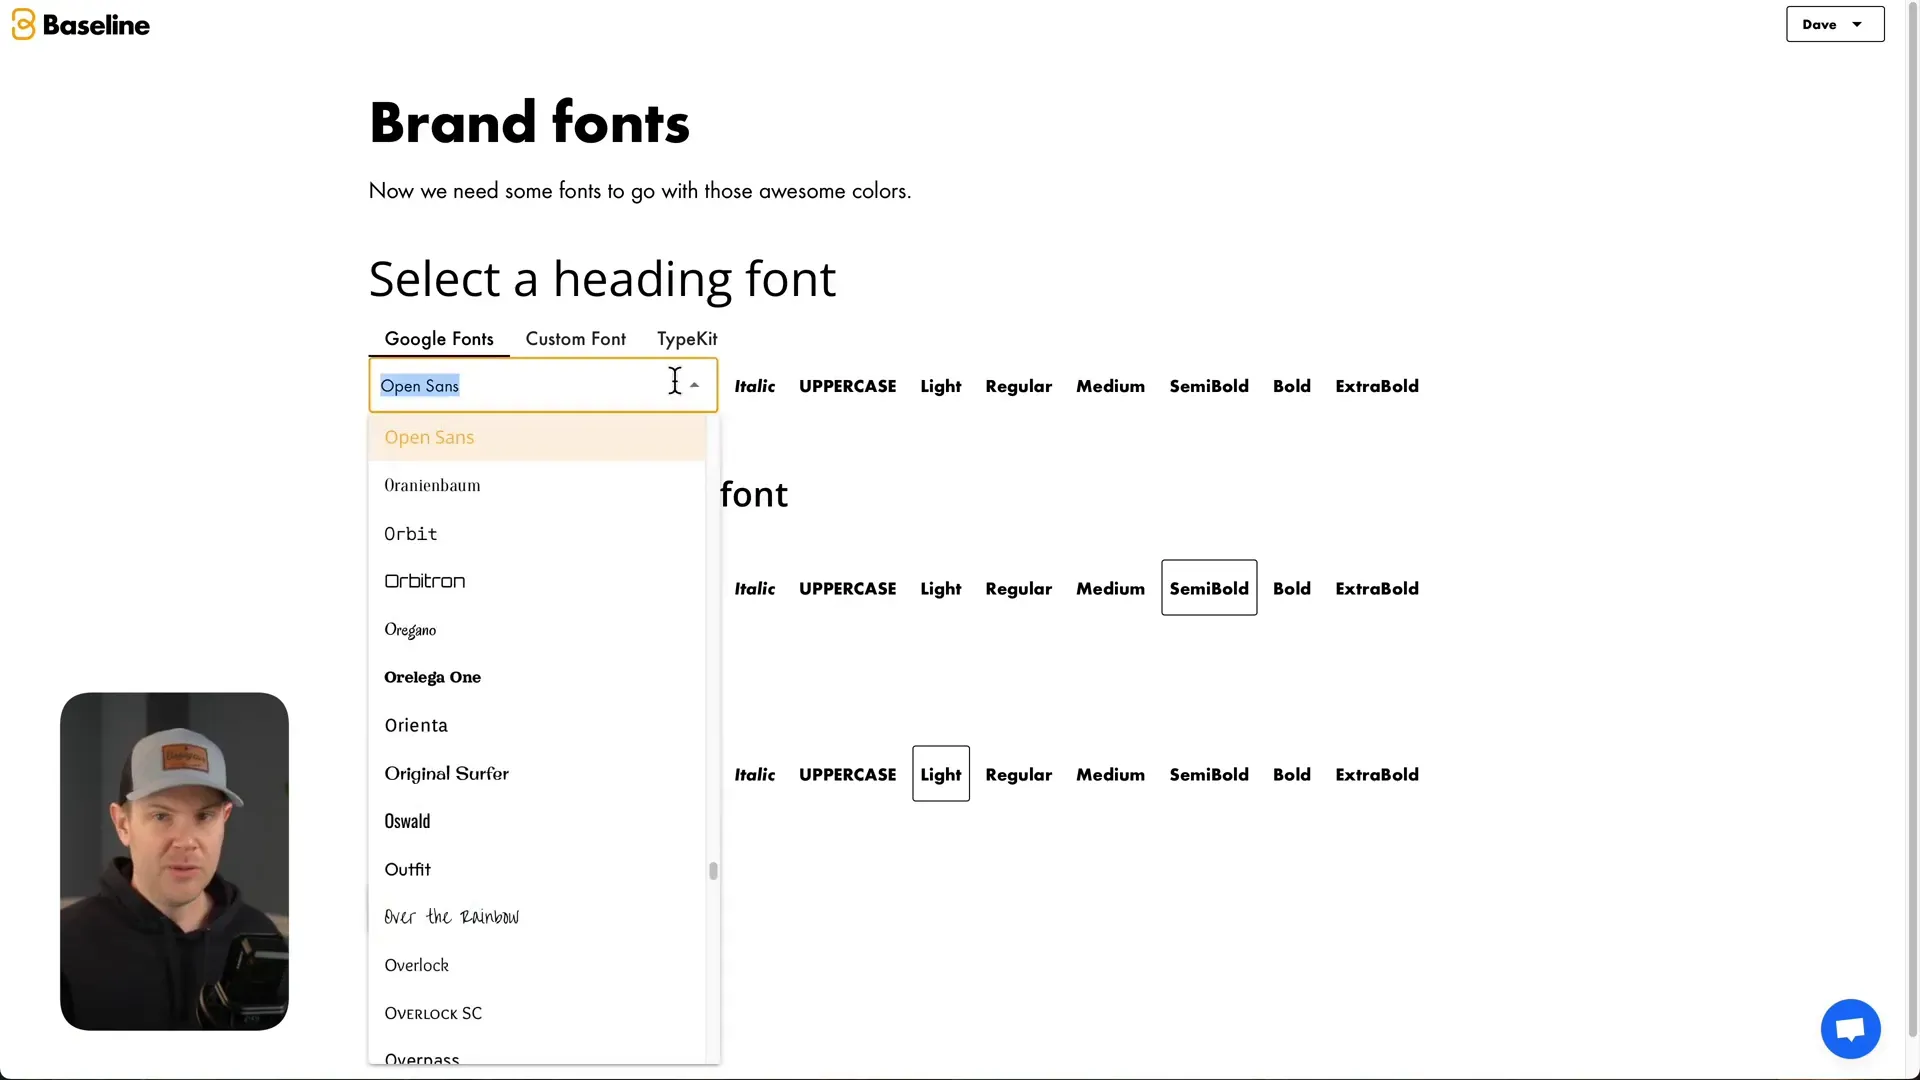
Task: Select Regular in the Light-selected row
Action: tap(1018, 774)
